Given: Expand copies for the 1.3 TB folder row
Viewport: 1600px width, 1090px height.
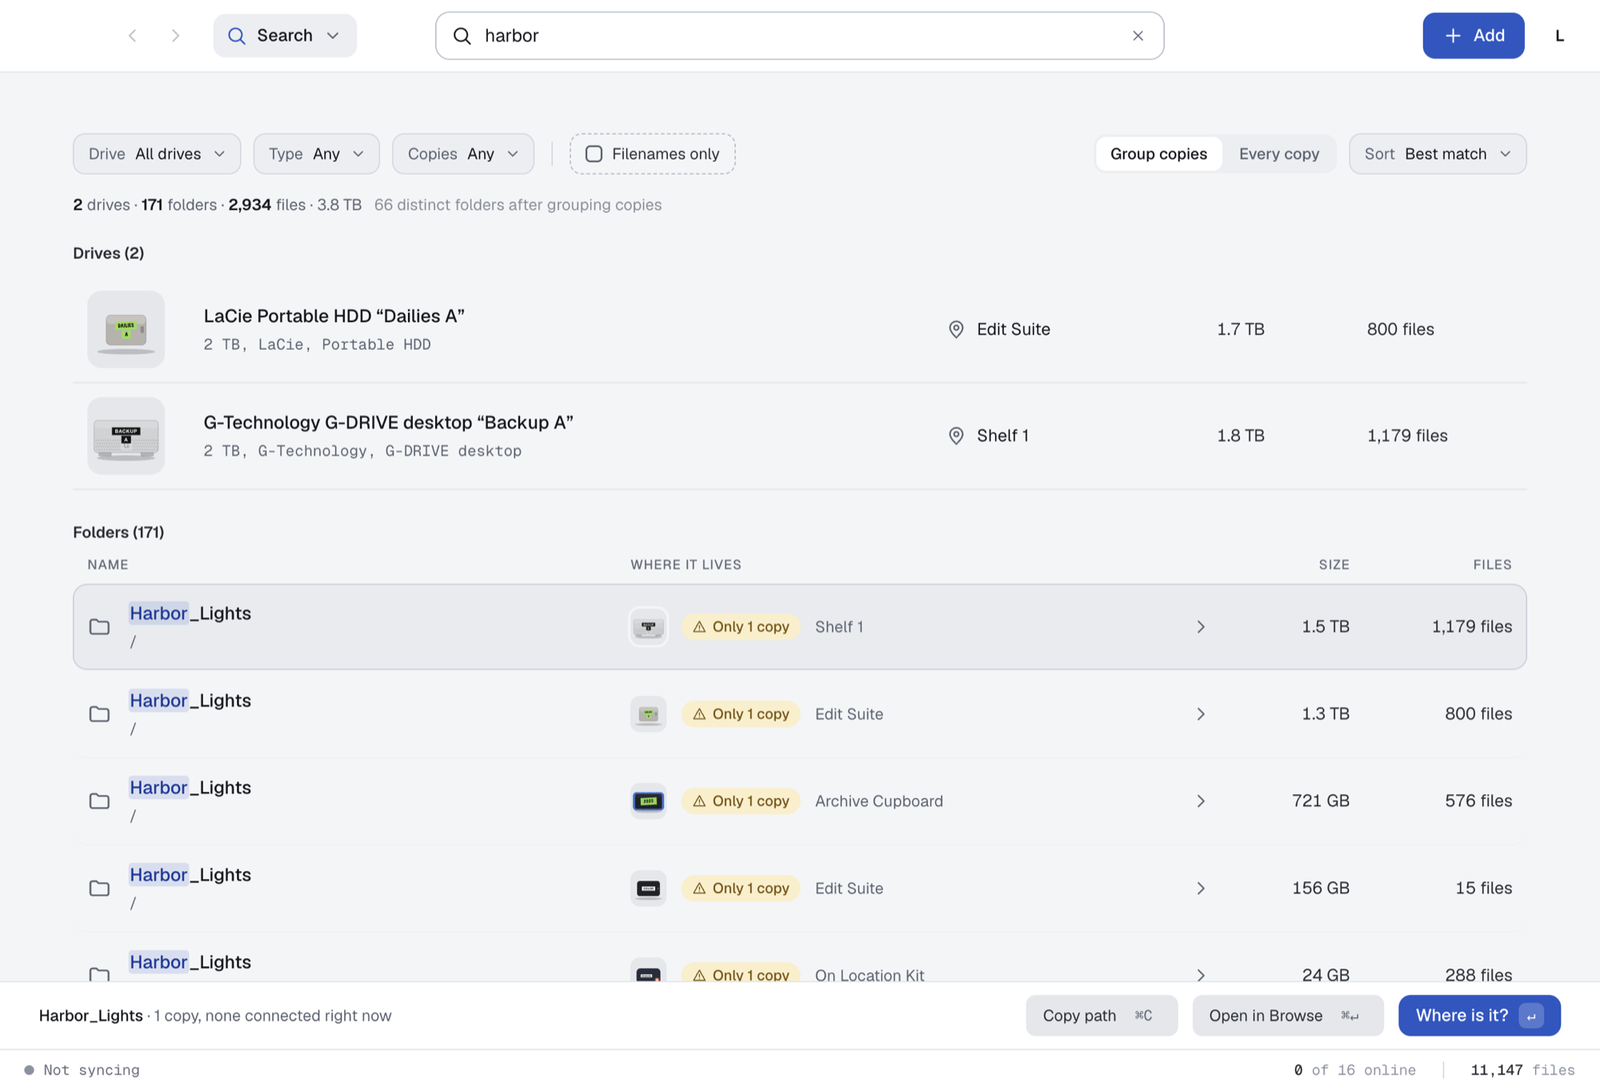Looking at the screenshot, I should [1201, 714].
